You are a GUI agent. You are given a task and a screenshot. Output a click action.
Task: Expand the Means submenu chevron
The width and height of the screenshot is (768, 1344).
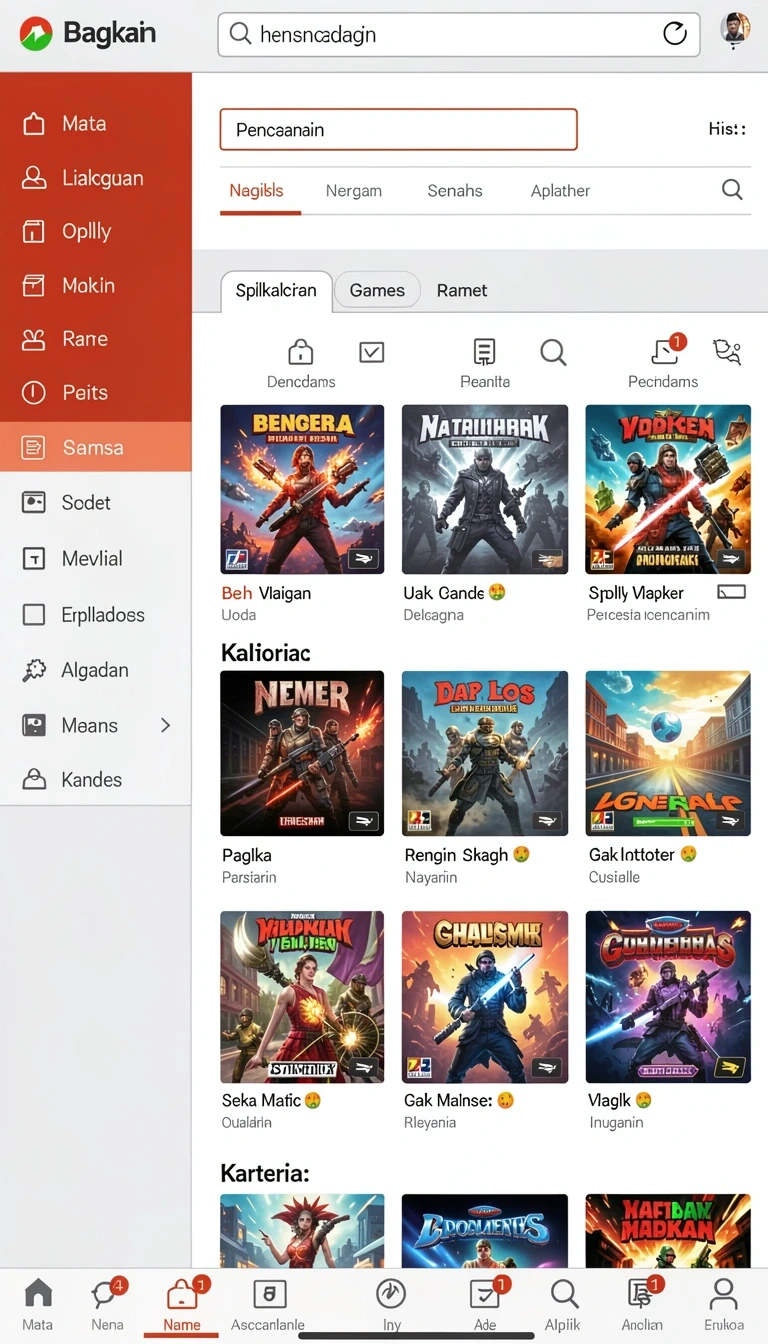[166, 725]
